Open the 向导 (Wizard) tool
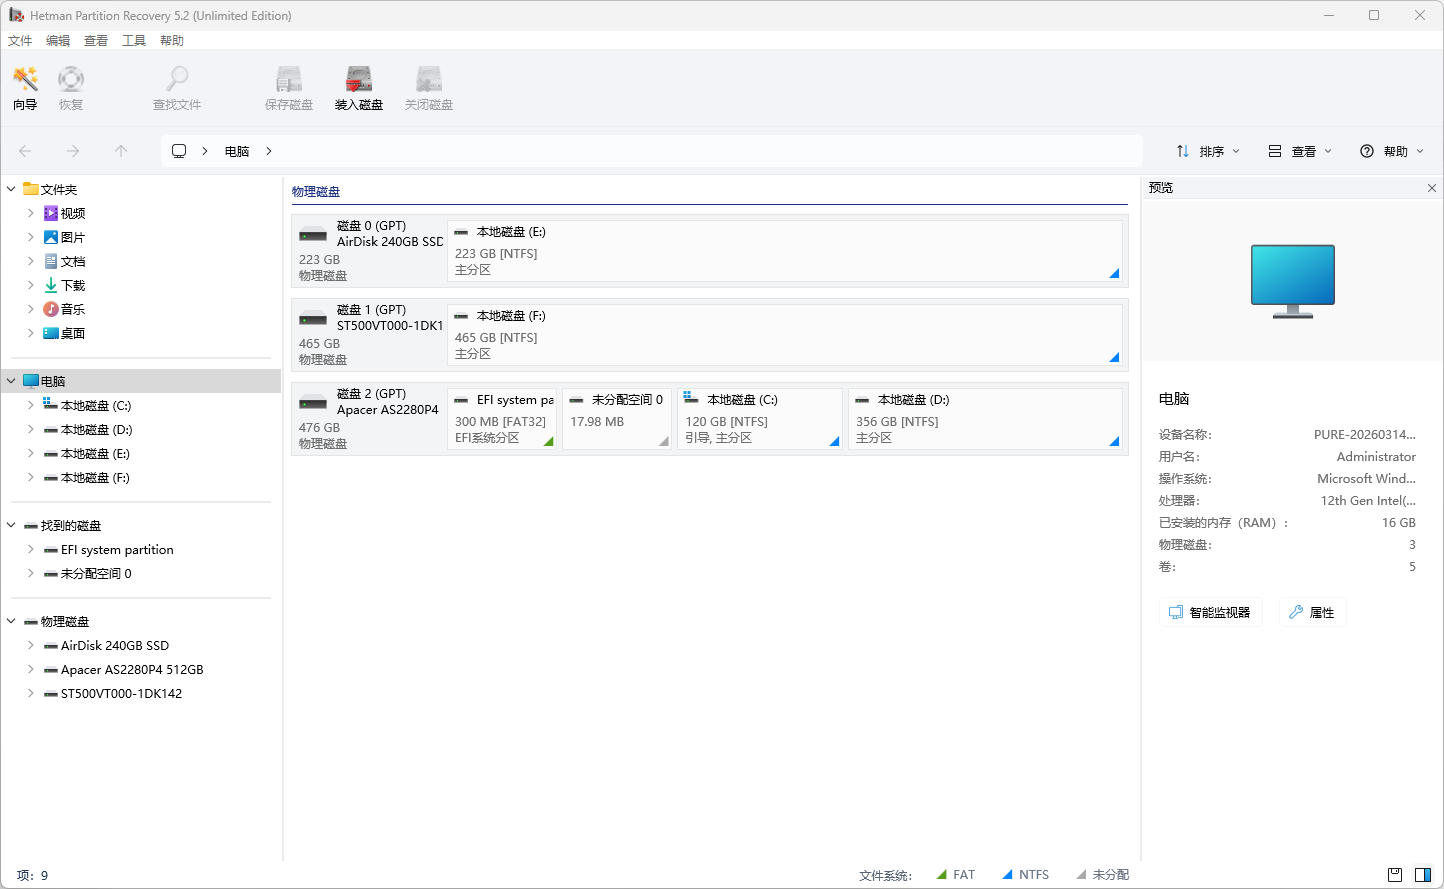The height and width of the screenshot is (889, 1444). (24, 87)
